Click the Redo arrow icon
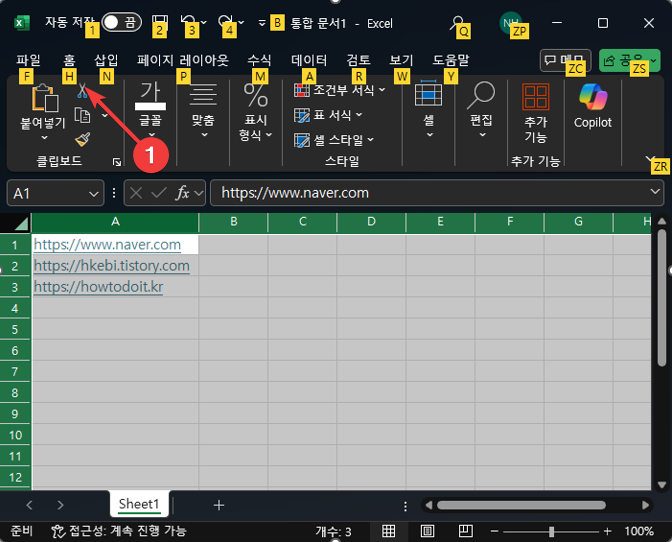The width and height of the screenshot is (672, 542). [225, 21]
